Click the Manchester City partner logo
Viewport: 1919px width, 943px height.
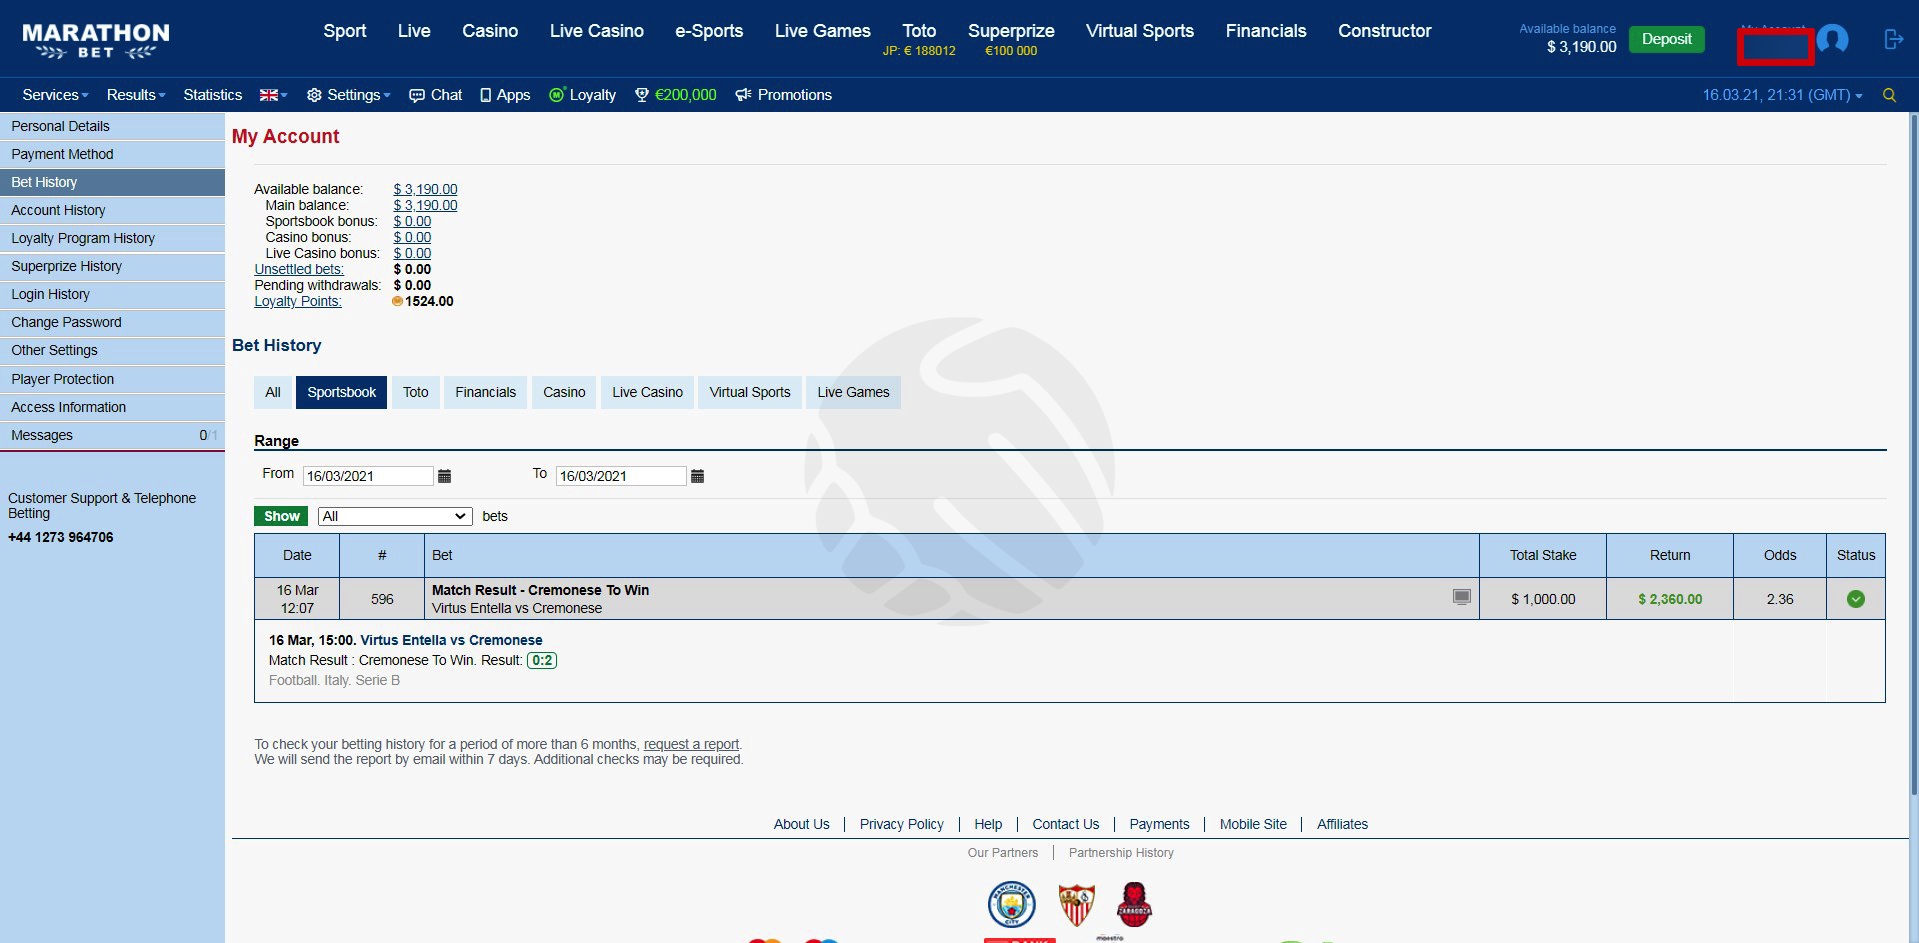pos(1011,905)
